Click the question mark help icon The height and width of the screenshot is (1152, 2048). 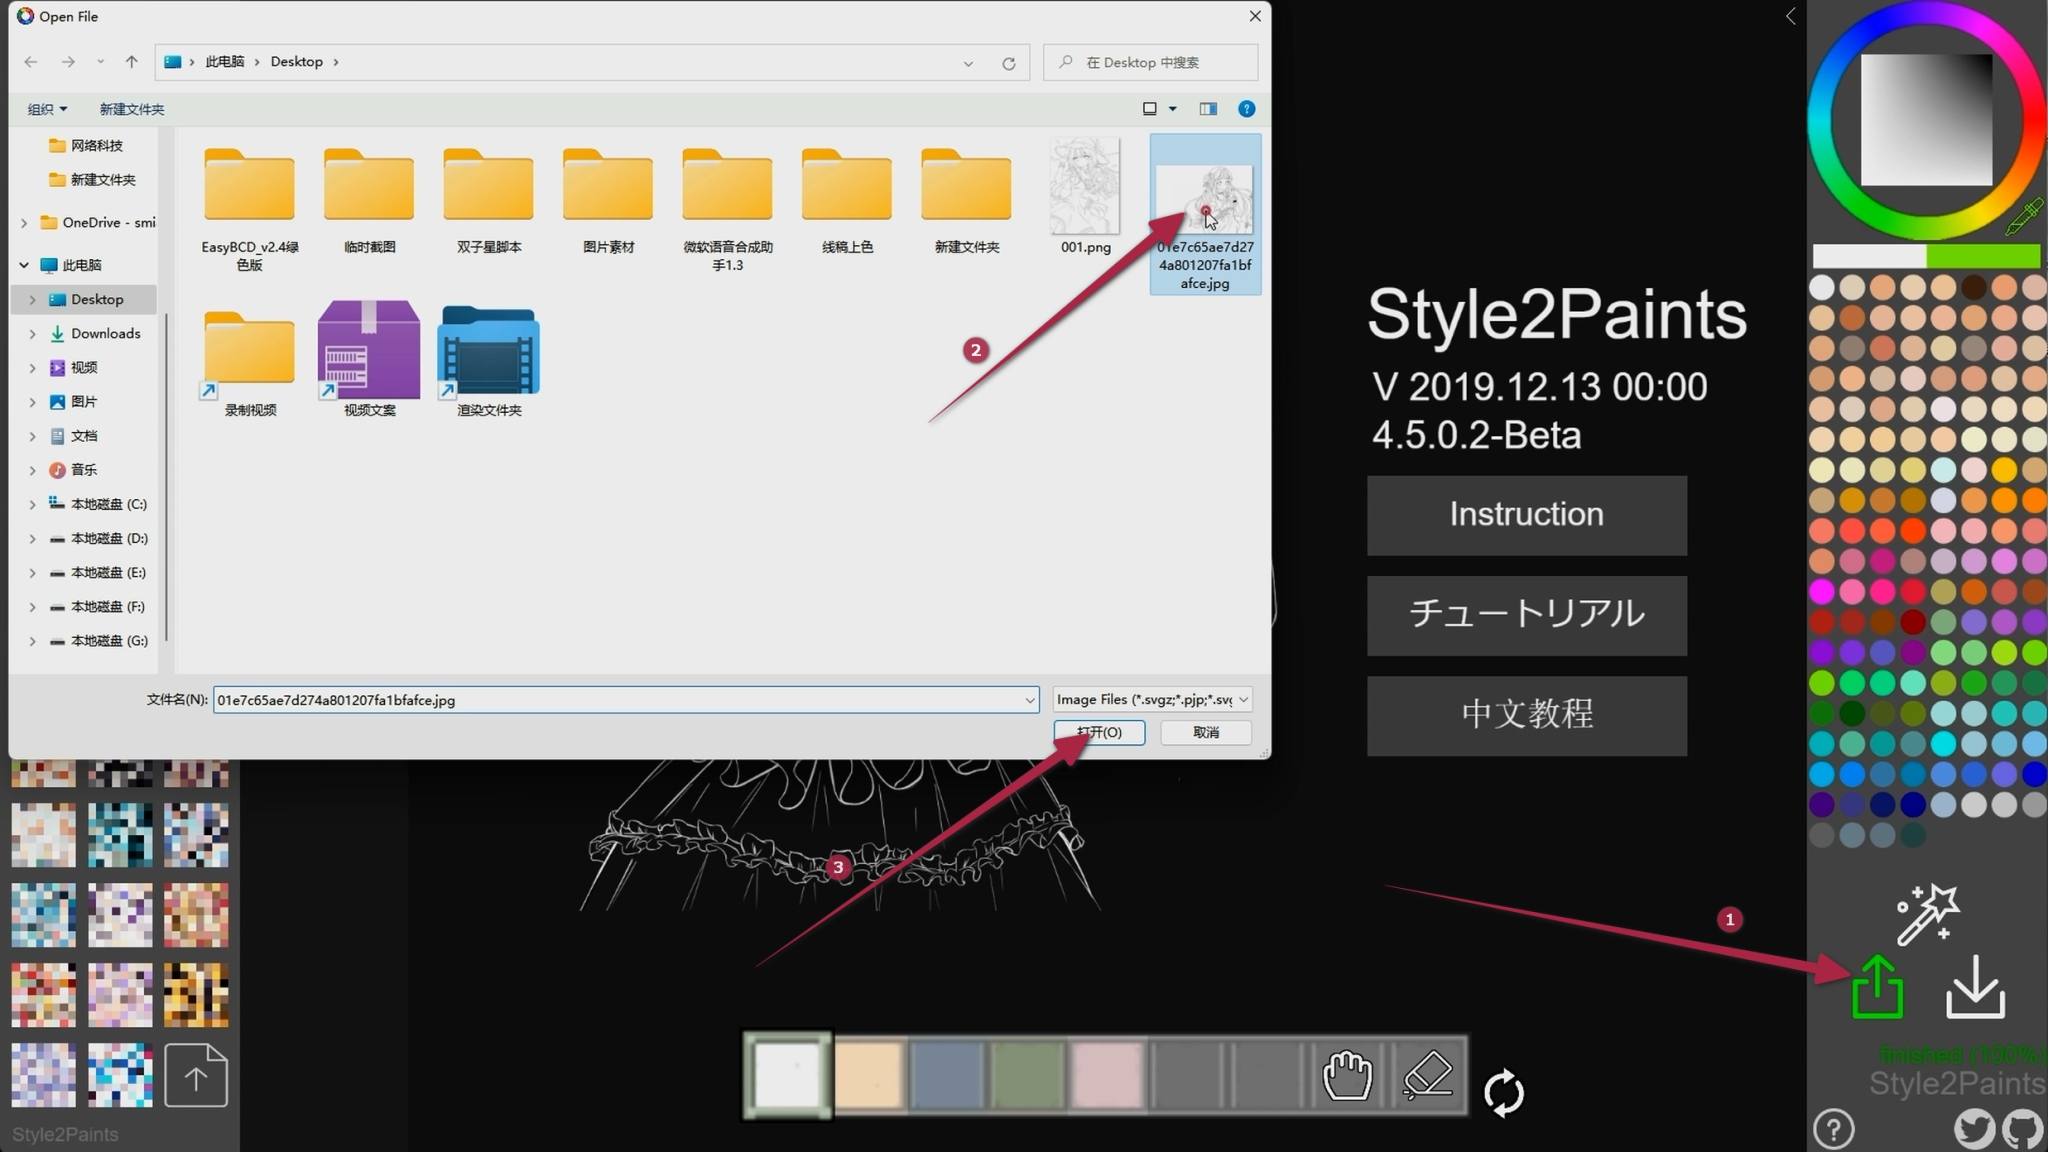[x=1833, y=1130]
